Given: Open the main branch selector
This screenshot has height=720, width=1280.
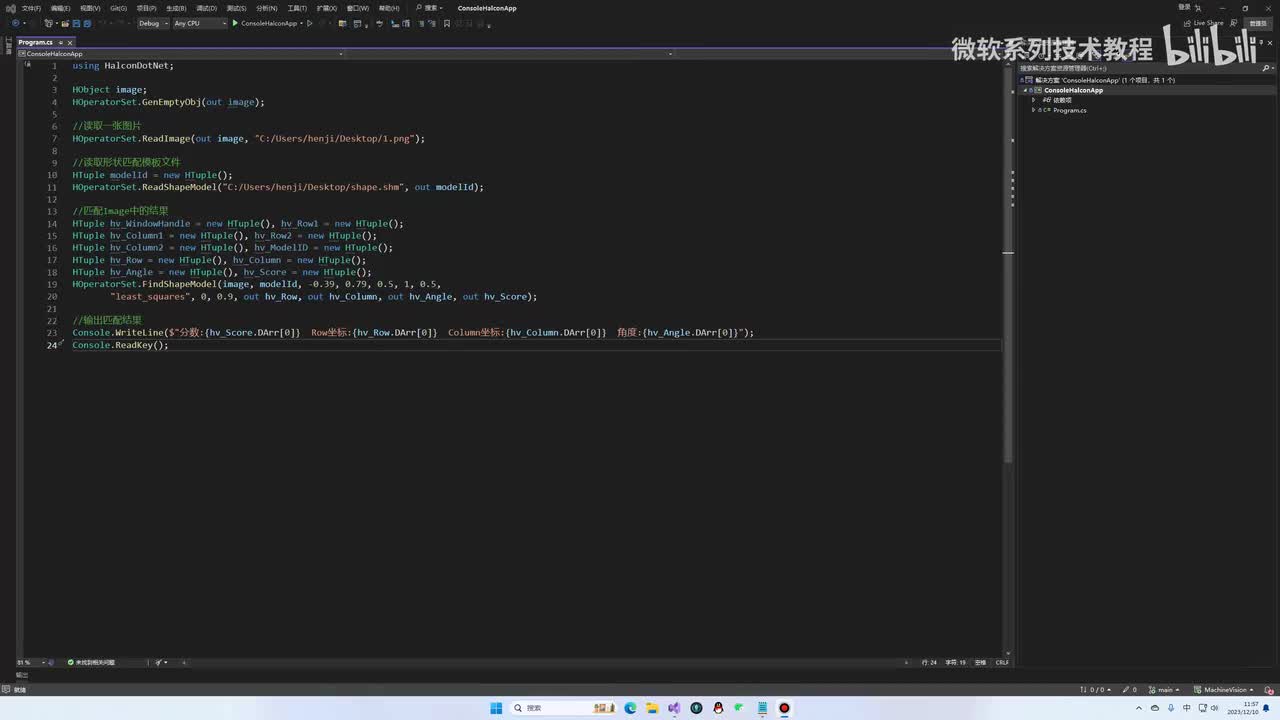Looking at the screenshot, I should [x=1164, y=690].
